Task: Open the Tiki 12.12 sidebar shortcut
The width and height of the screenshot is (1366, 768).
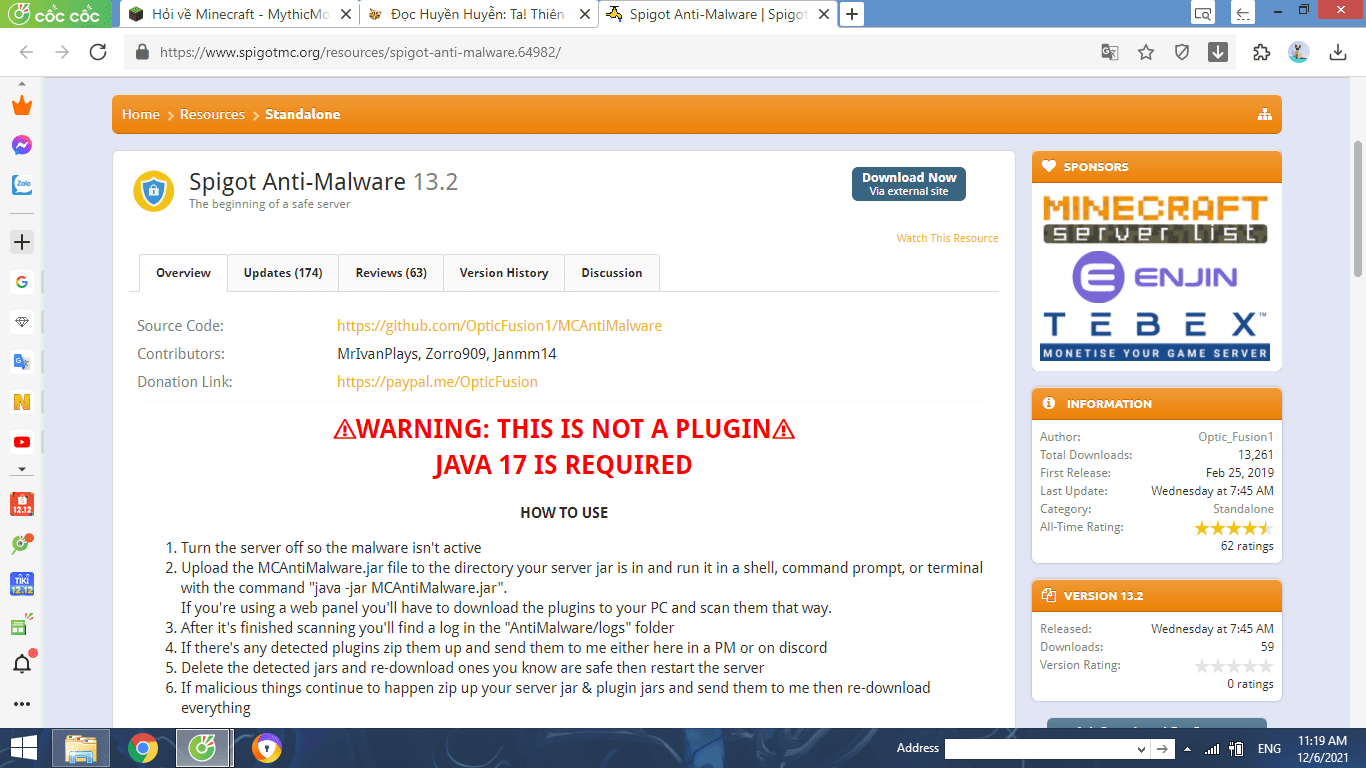Action: (x=22, y=584)
